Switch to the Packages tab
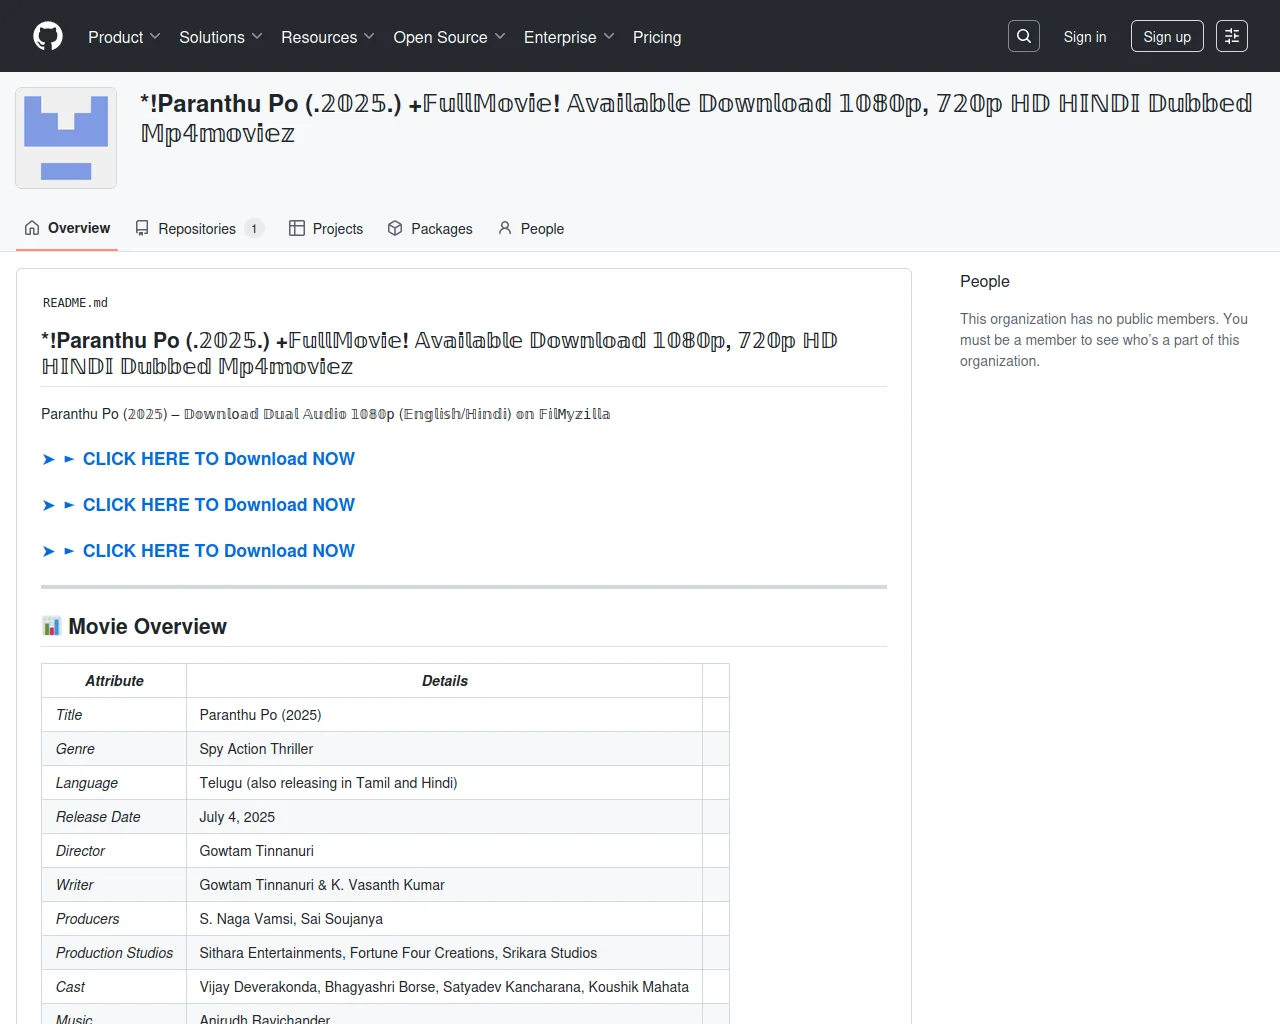 click(430, 228)
